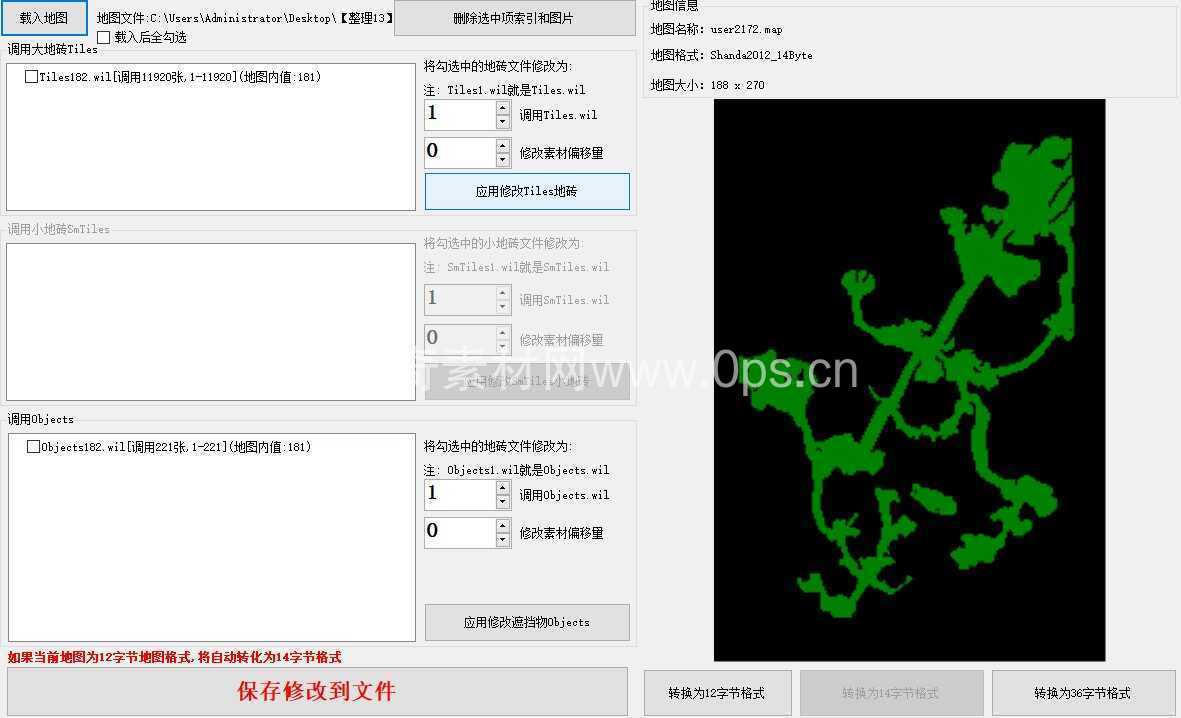Click the green map preview thumbnail
Image resolution: width=1181 pixels, height=718 pixels.
tap(909, 380)
